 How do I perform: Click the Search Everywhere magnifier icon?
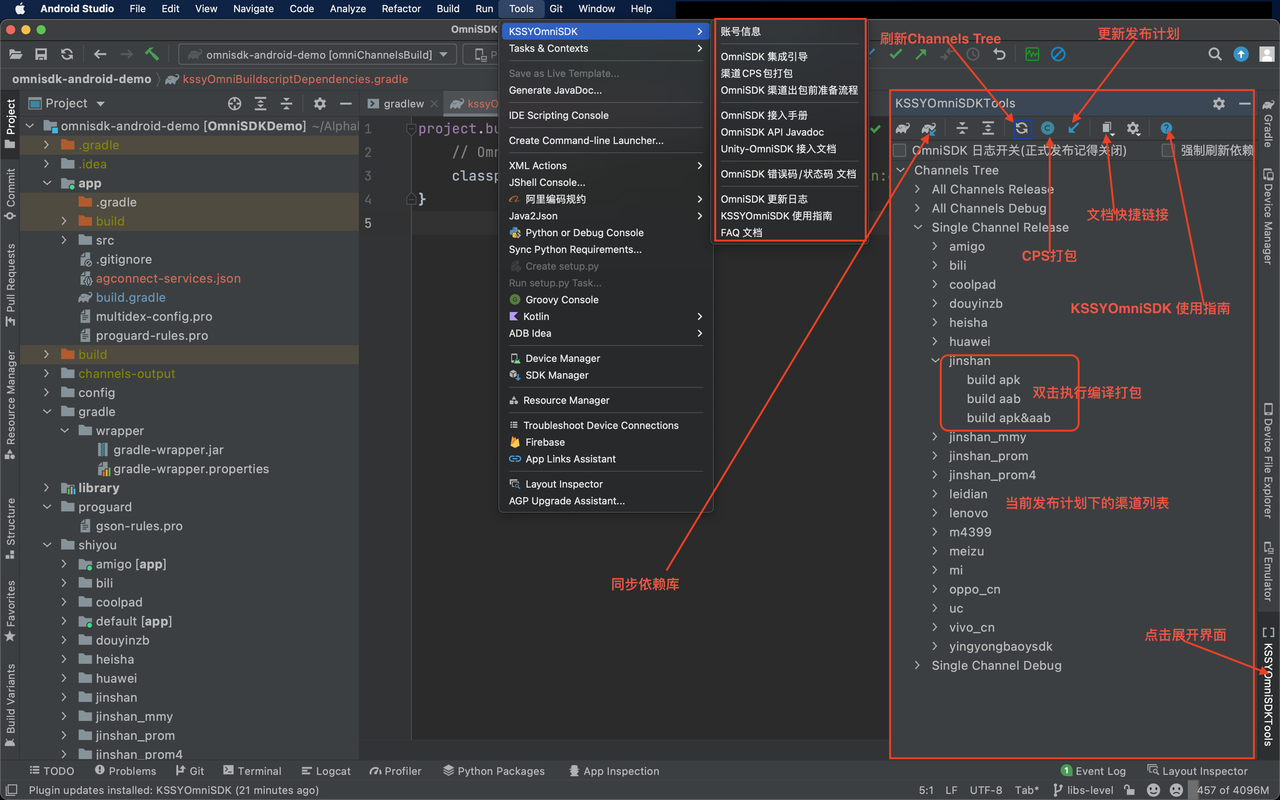(x=1215, y=54)
